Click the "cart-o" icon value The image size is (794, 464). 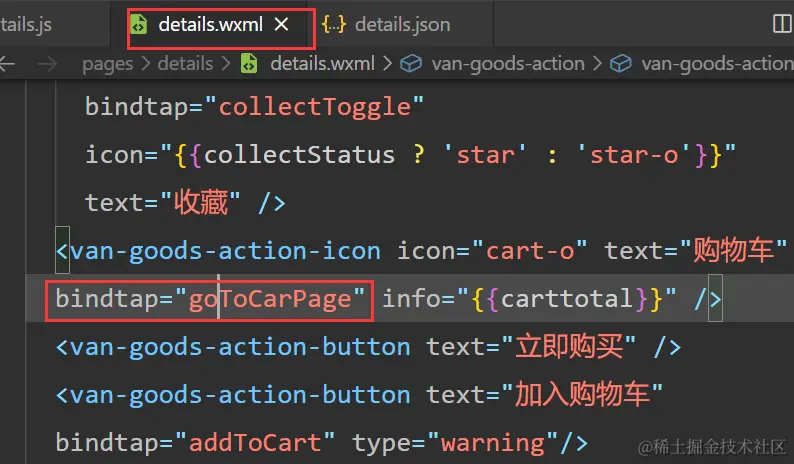click(x=529, y=251)
